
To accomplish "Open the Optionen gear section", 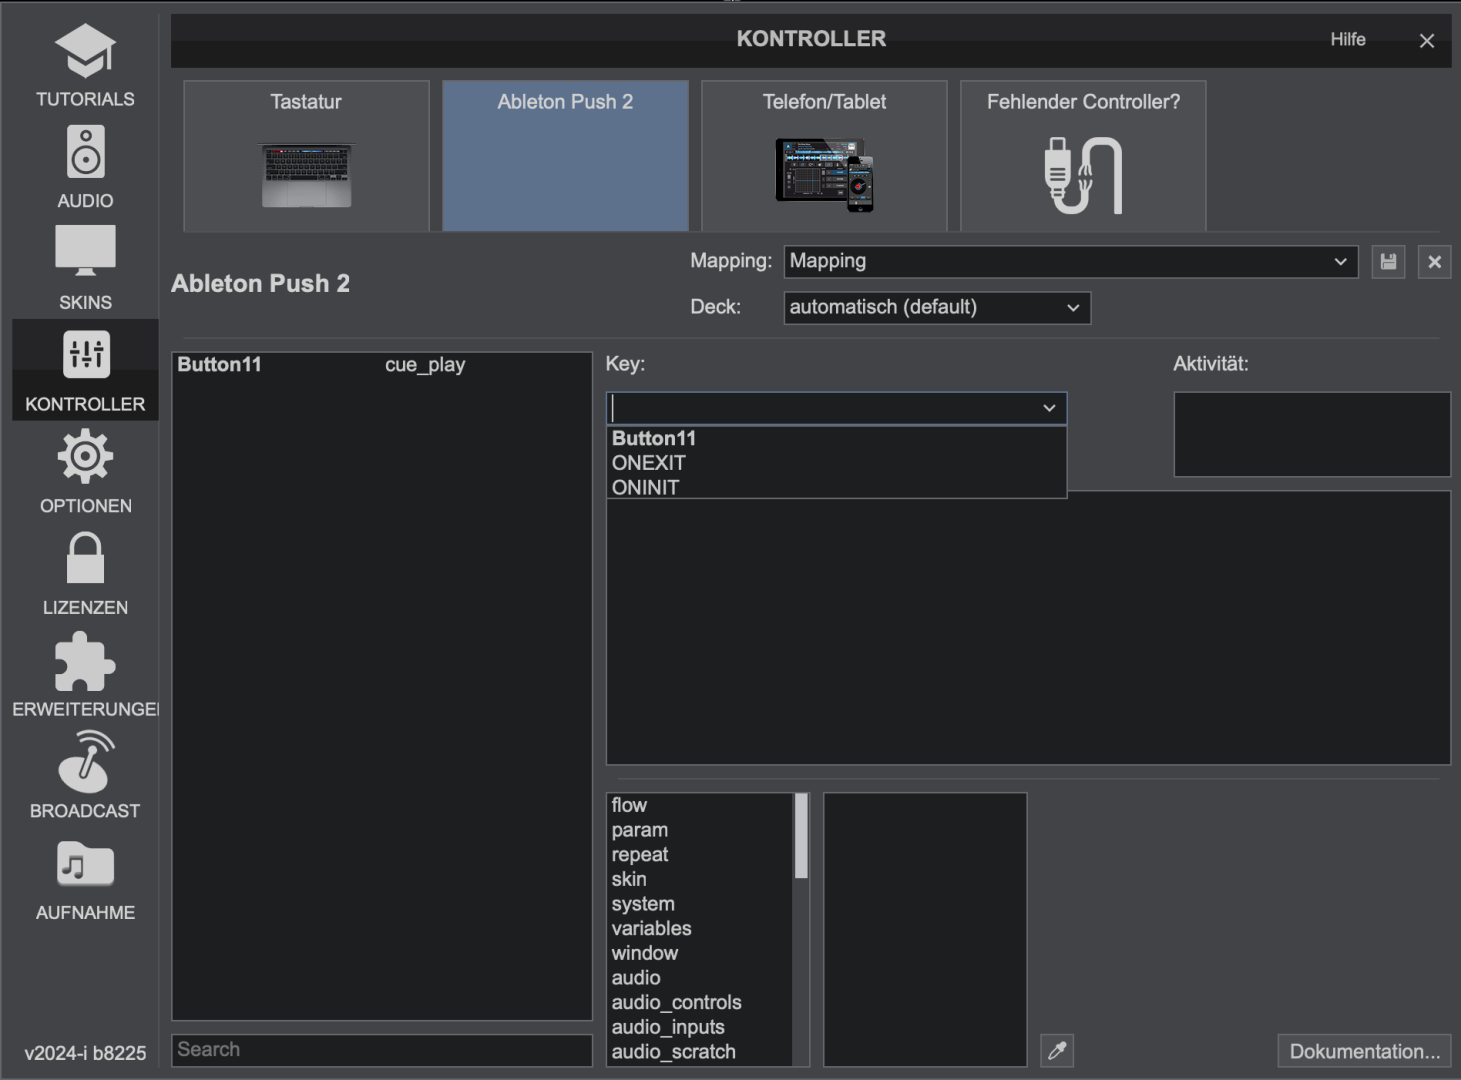I will coord(85,472).
